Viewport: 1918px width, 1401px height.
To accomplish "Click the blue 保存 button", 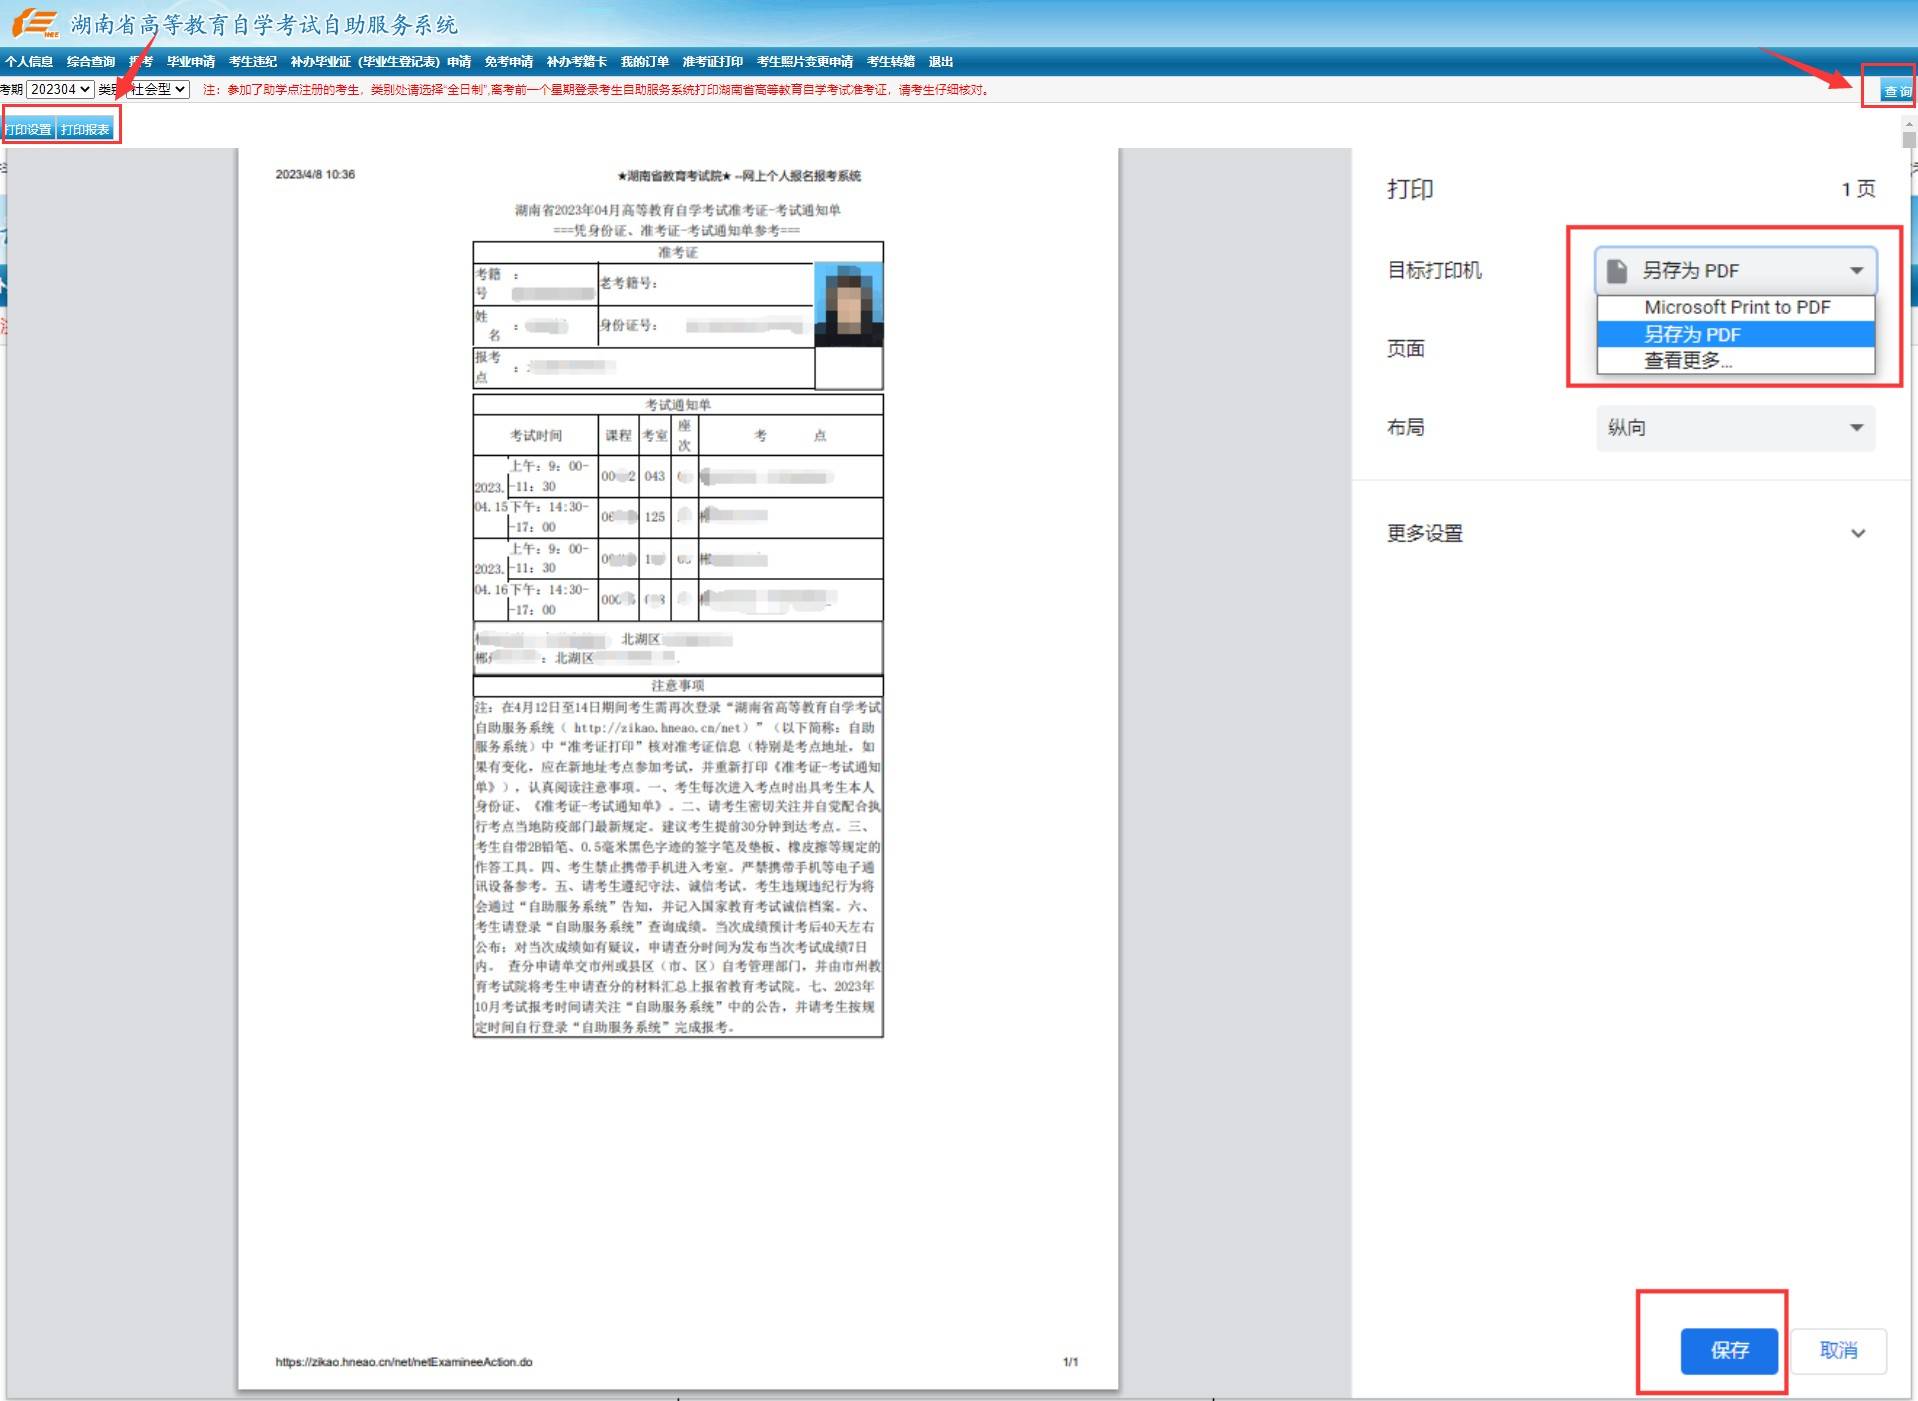I will [1729, 1351].
